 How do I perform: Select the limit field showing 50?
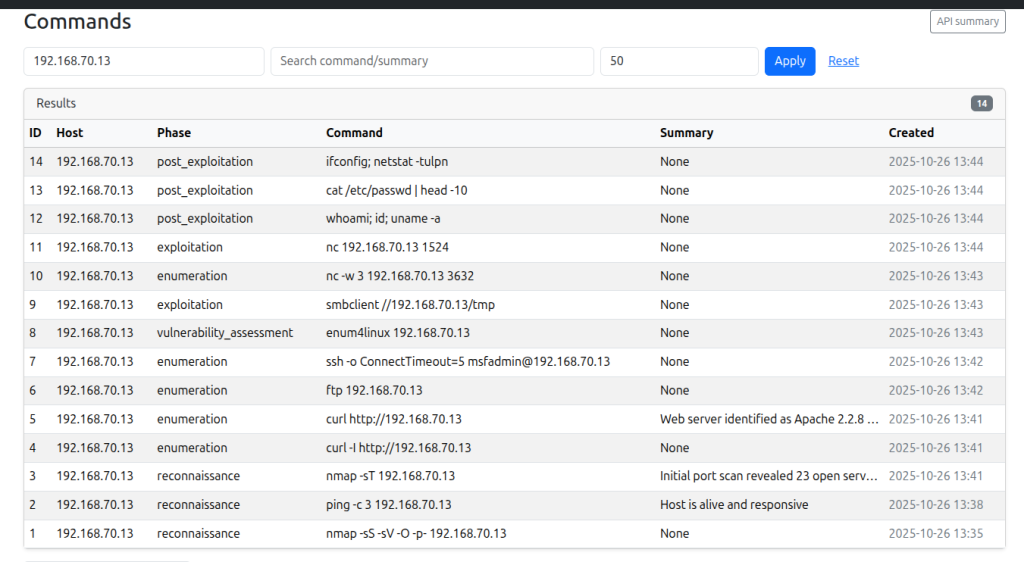pos(678,61)
